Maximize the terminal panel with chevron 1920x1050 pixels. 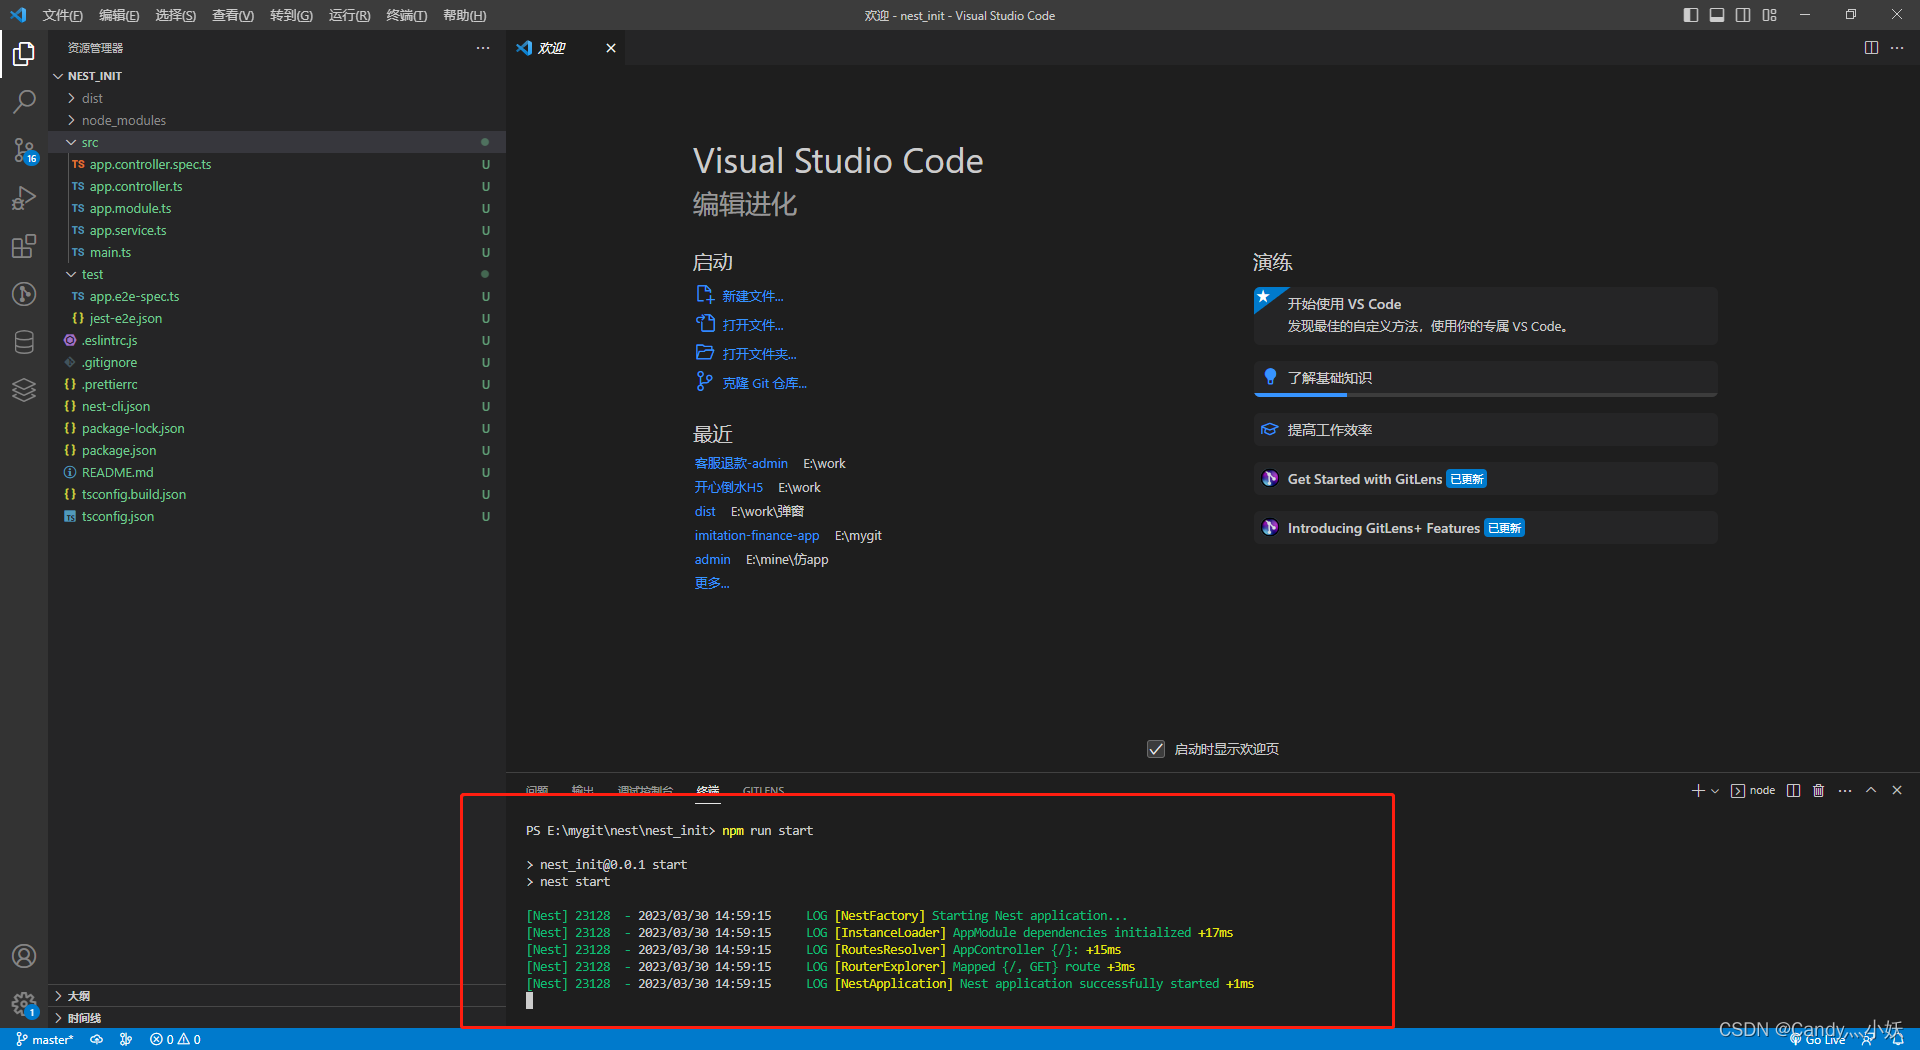click(1871, 790)
